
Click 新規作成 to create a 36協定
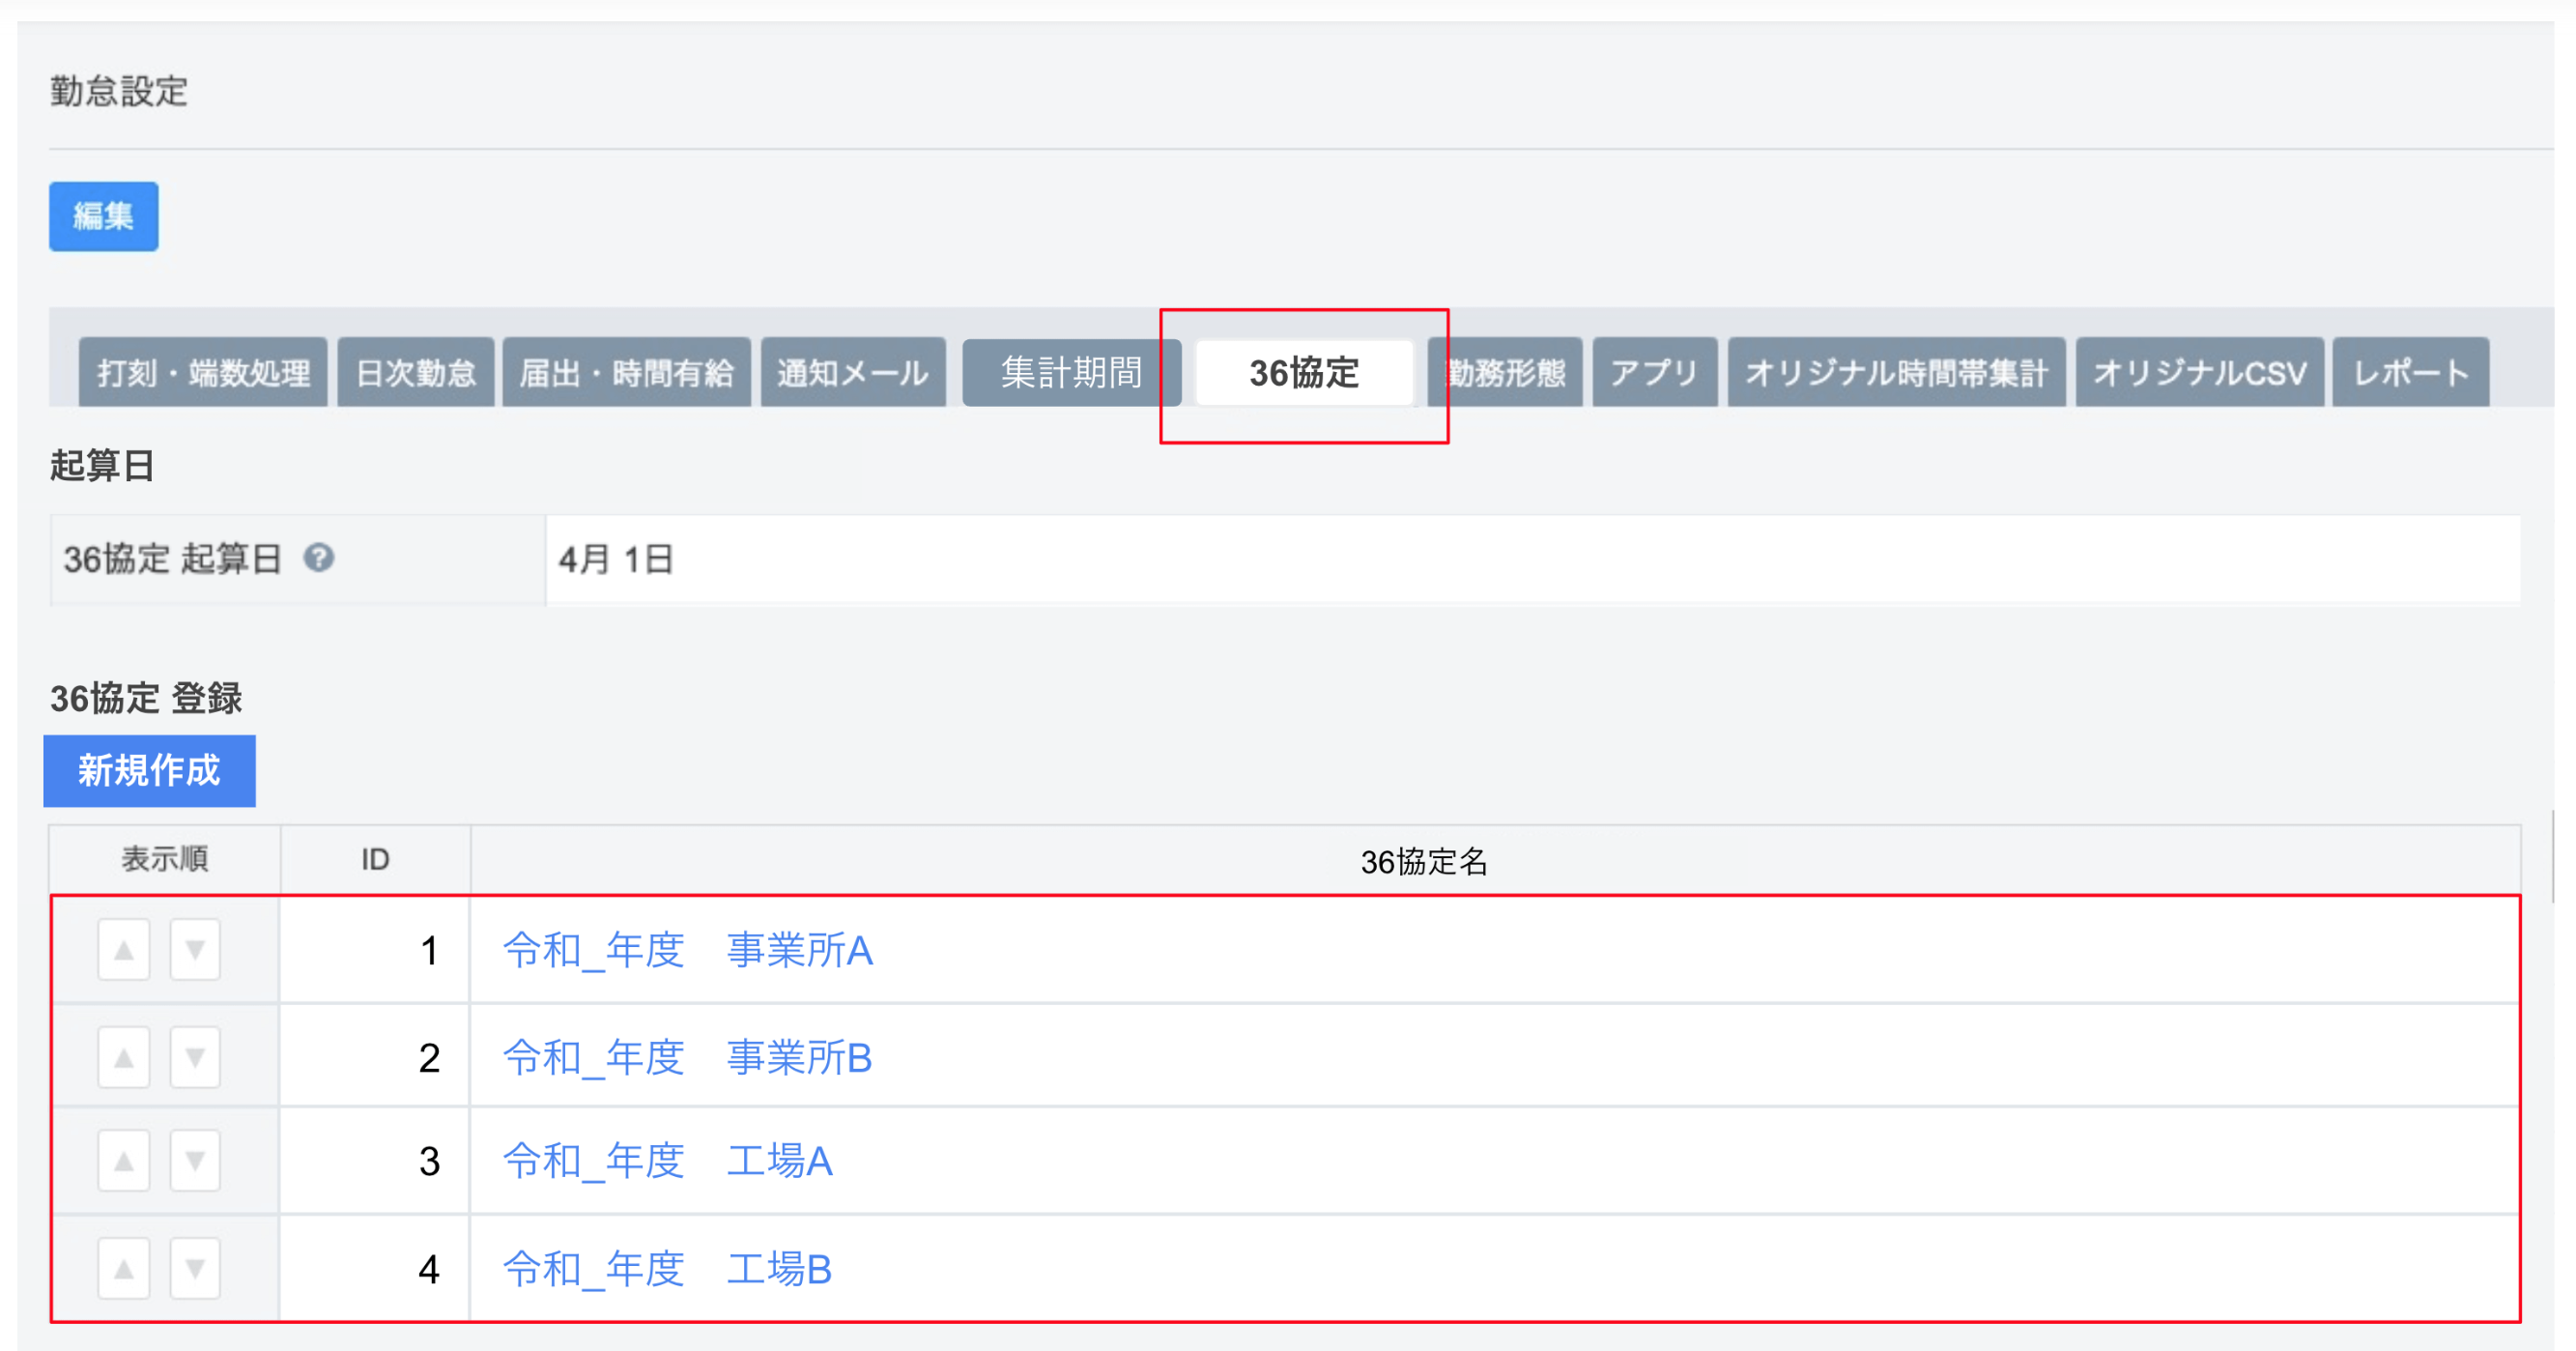(x=149, y=770)
